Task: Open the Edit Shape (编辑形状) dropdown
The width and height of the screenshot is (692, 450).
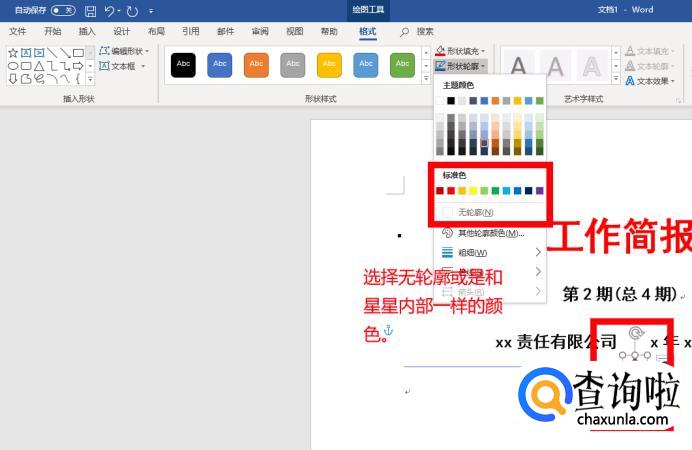Action: click(125, 51)
